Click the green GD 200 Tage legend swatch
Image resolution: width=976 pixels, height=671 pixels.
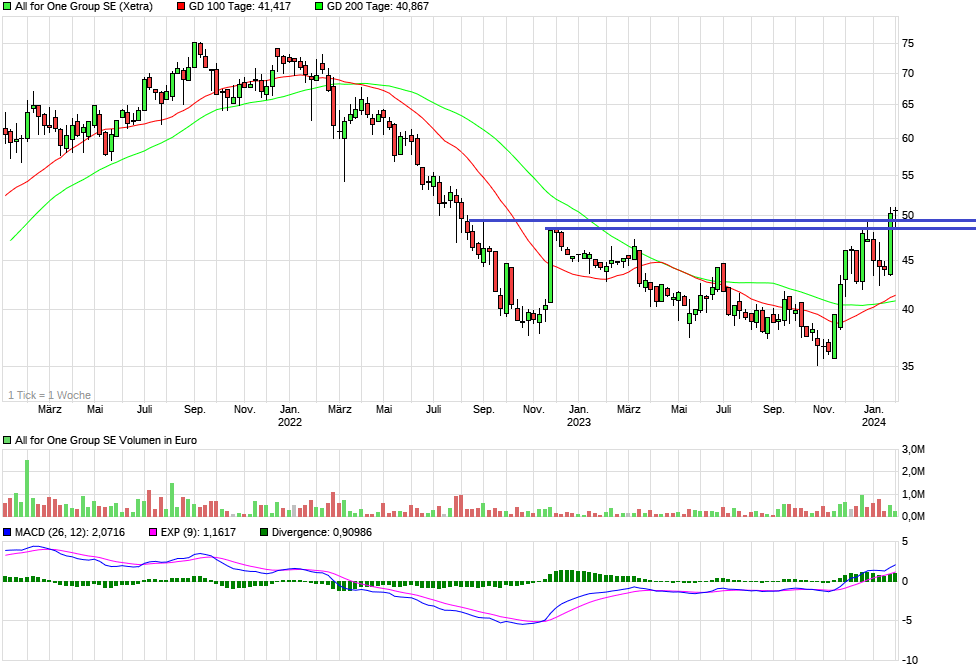pos(319,6)
